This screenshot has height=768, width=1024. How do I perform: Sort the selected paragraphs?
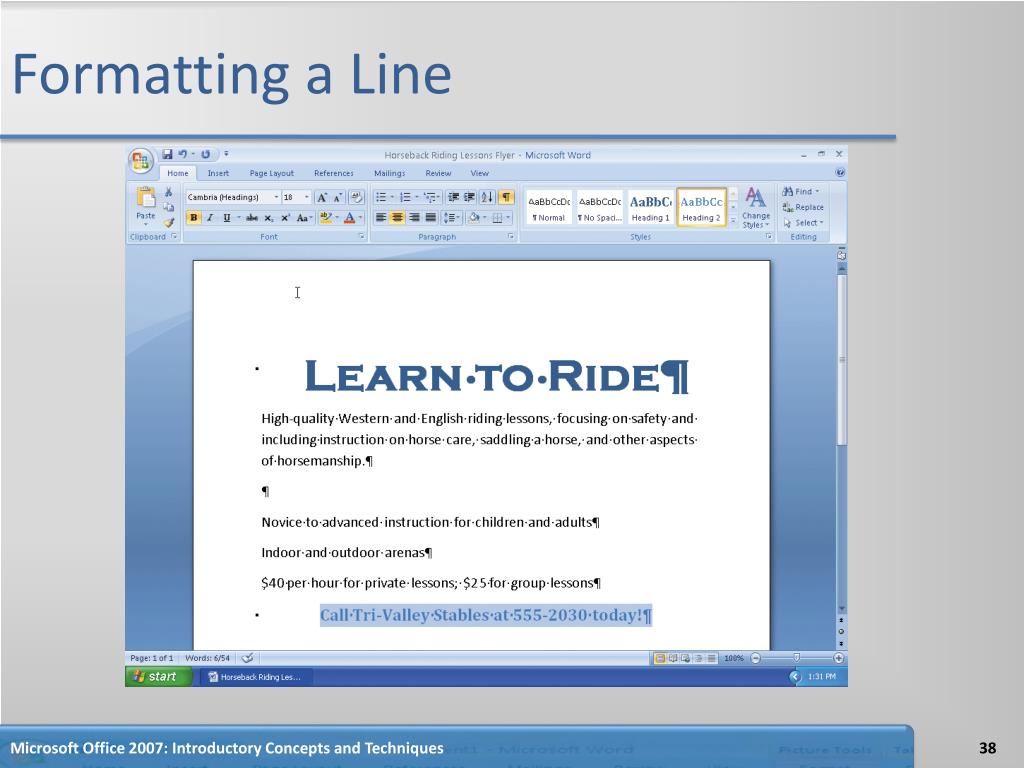[x=487, y=197]
